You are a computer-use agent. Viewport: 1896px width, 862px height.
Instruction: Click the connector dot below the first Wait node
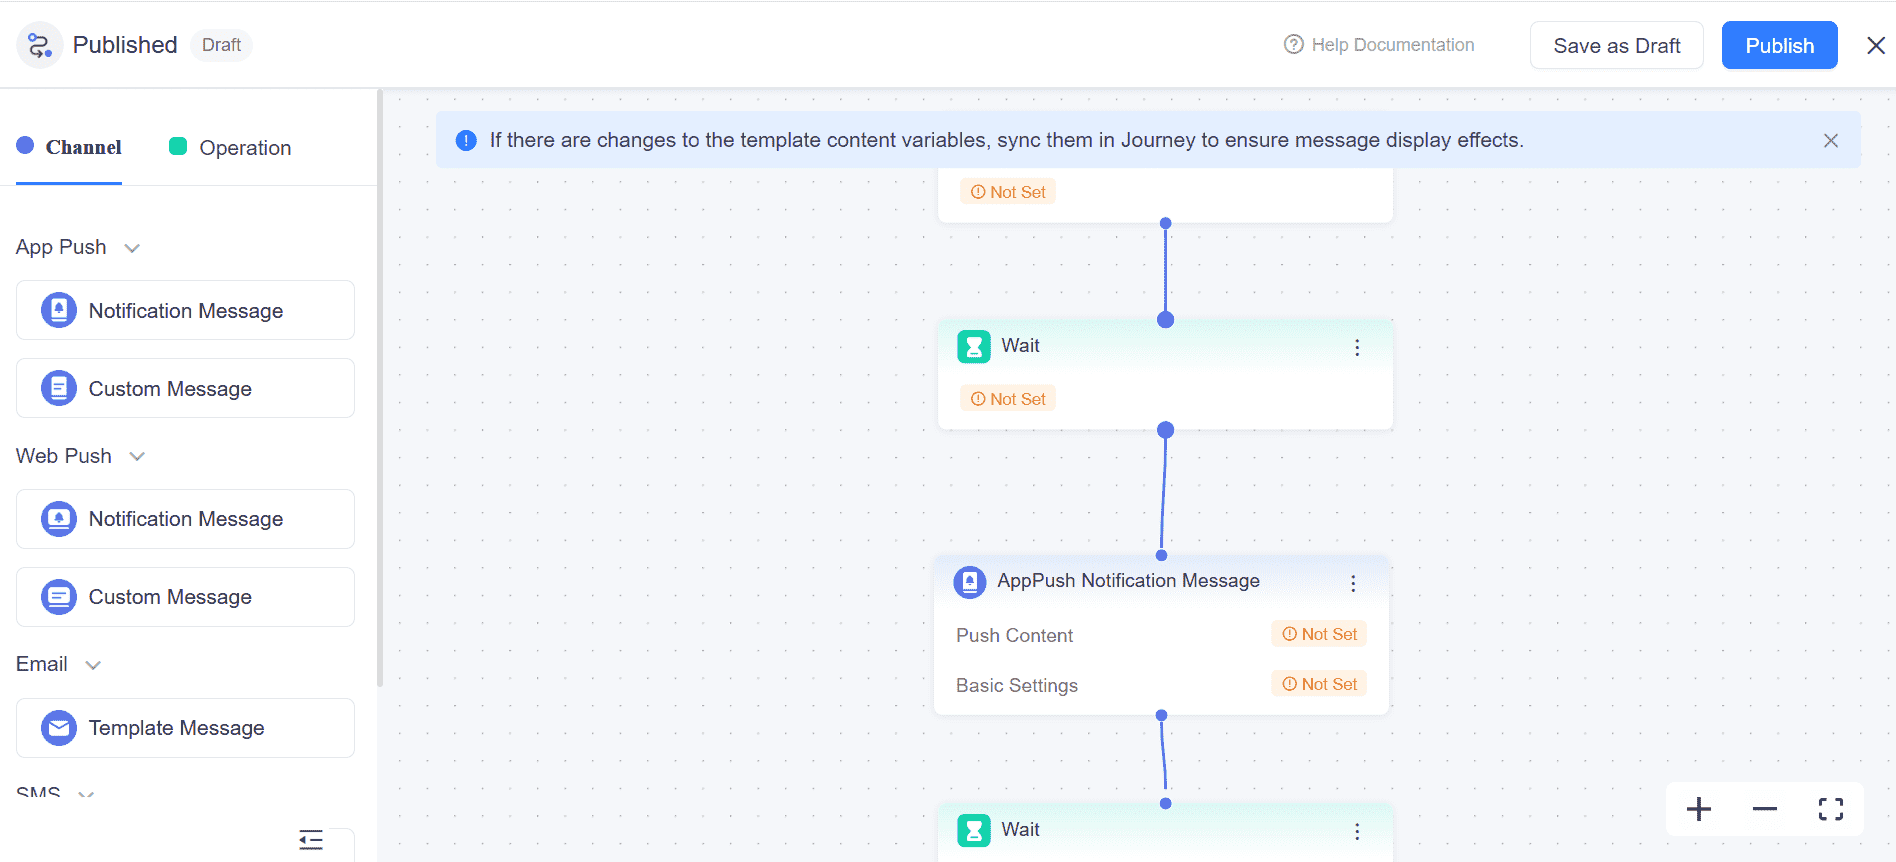tap(1165, 430)
